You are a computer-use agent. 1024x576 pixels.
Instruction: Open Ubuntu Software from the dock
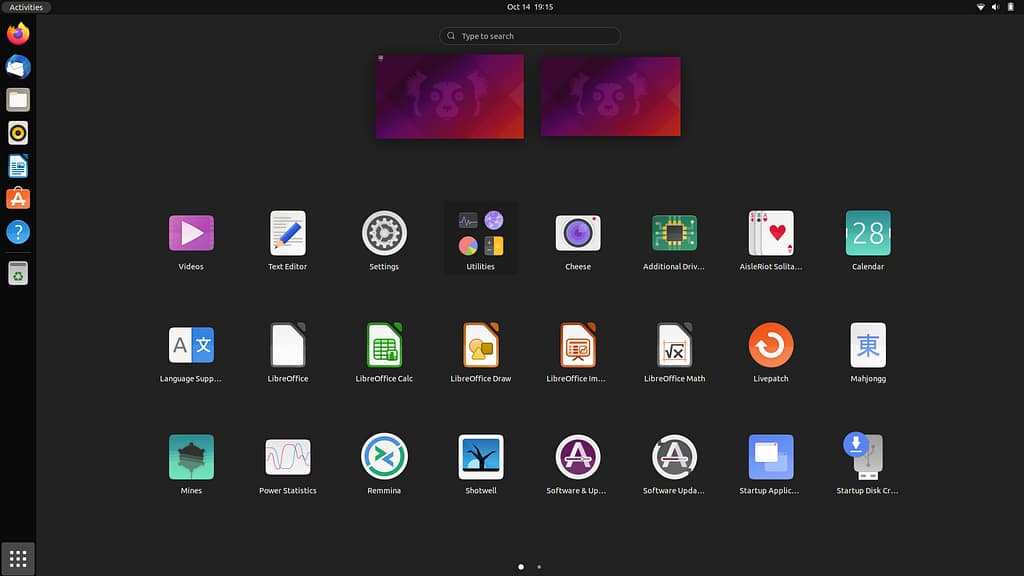pyautogui.click(x=17, y=198)
